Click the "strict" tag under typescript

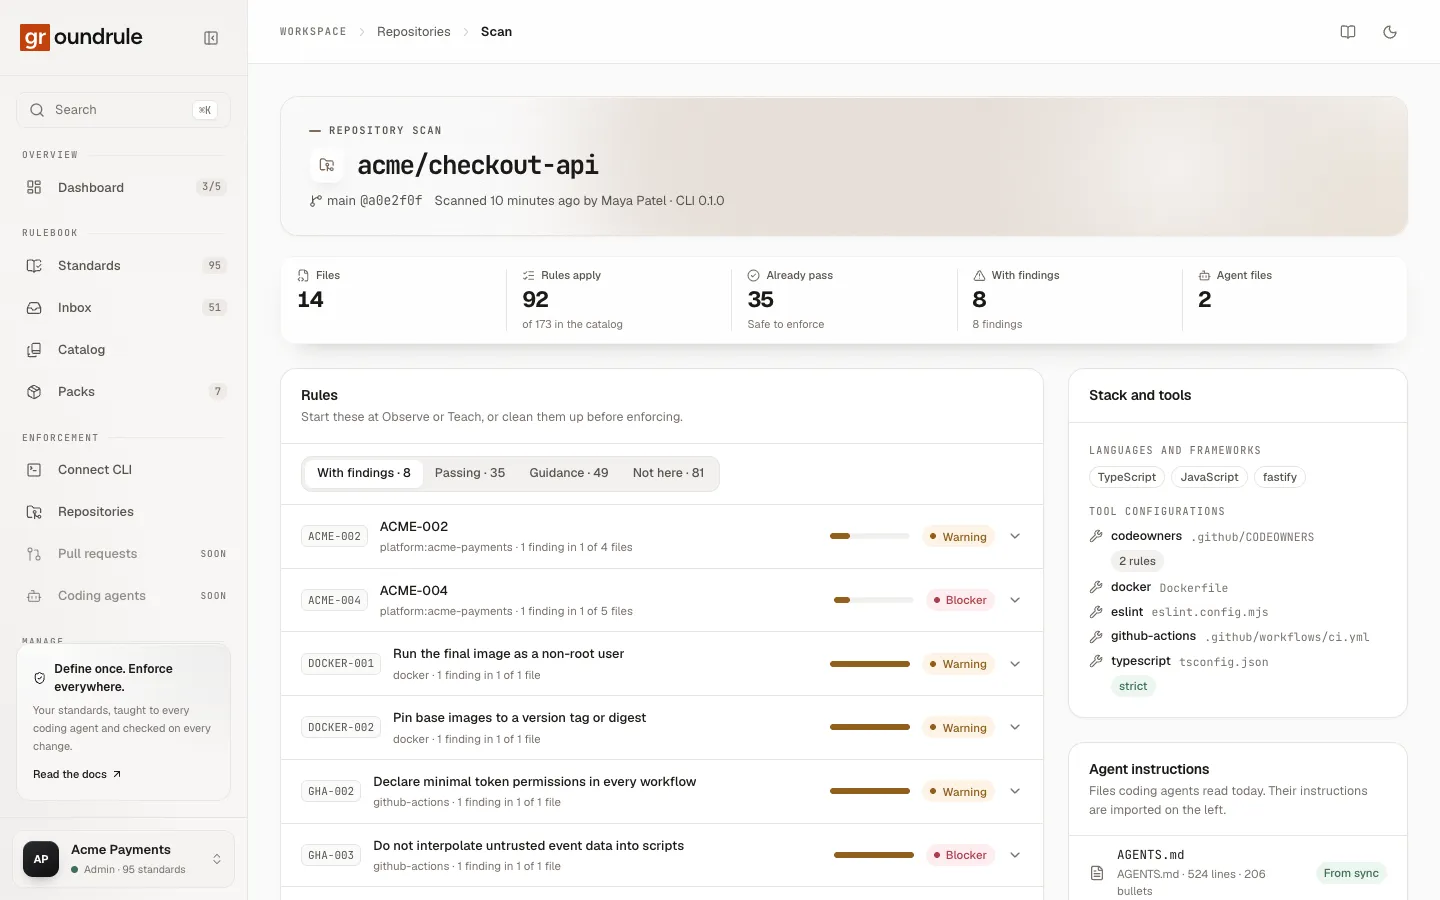[x=1133, y=686]
